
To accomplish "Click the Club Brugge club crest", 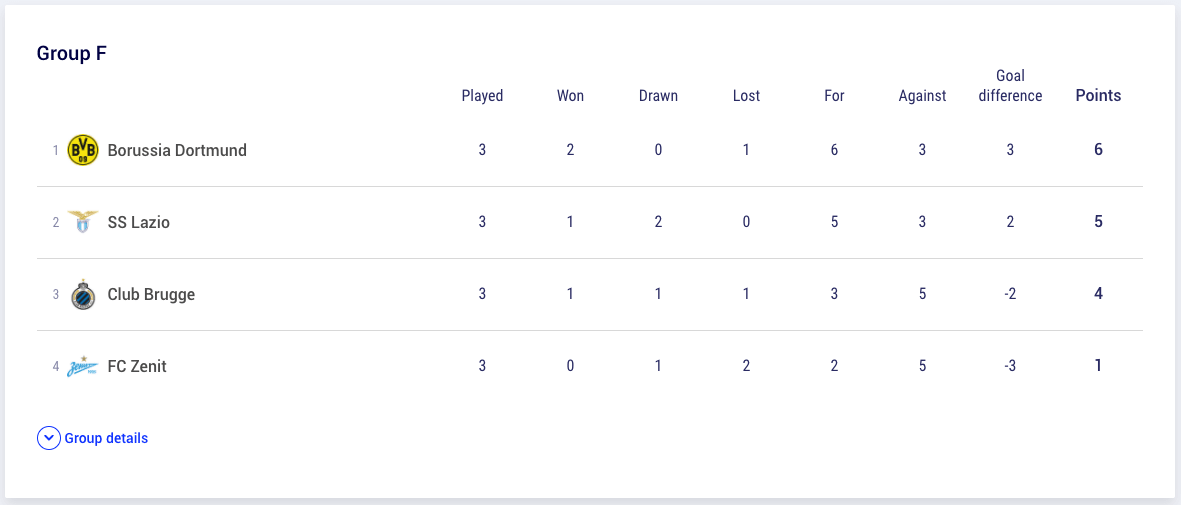I will click(83, 294).
